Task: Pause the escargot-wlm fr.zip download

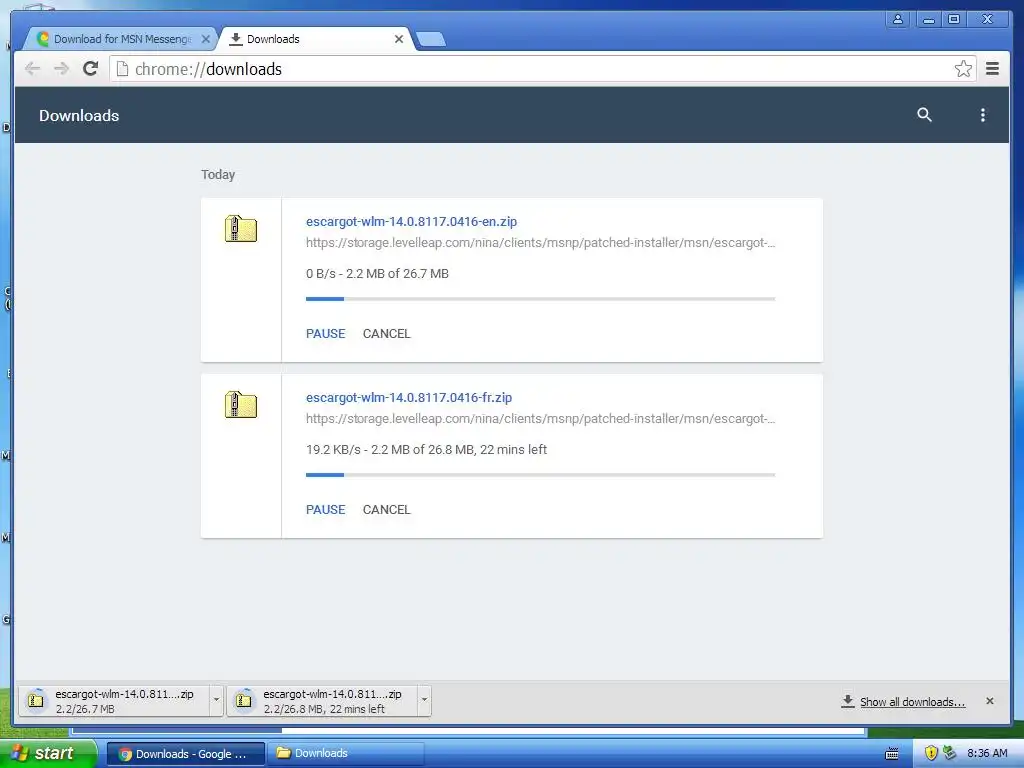Action: (x=325, y=509)
